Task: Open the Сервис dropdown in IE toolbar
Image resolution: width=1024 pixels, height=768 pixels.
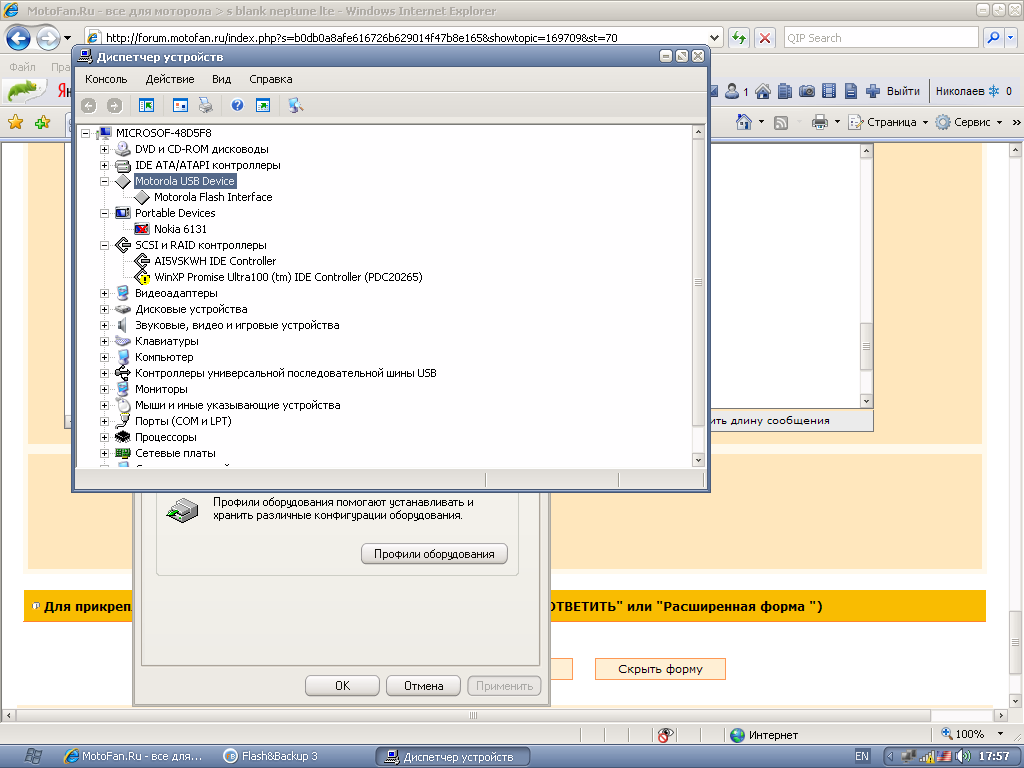Action: (x=999, y=122)
